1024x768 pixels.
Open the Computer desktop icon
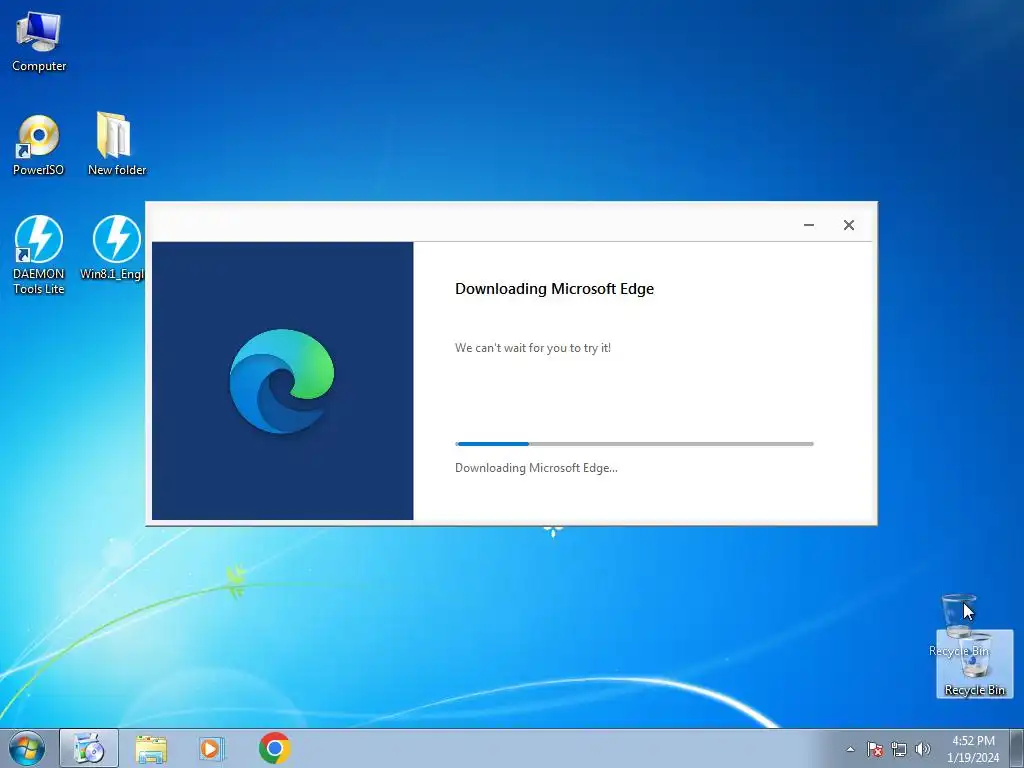(39, 41)
